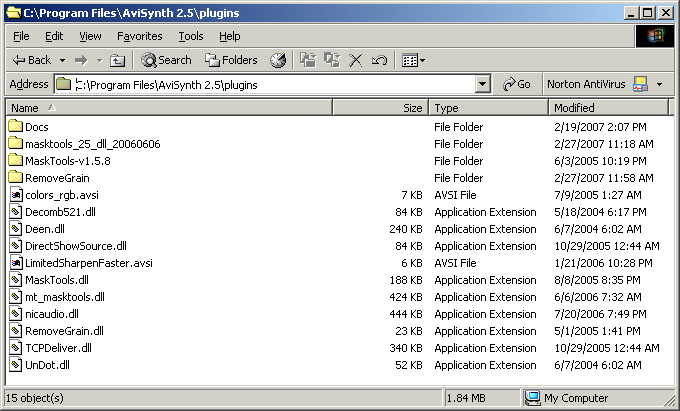Select the TCPDeliver.dll file icon
The height and width of the screenshot is (411, 680).
[x=16, y=348]
